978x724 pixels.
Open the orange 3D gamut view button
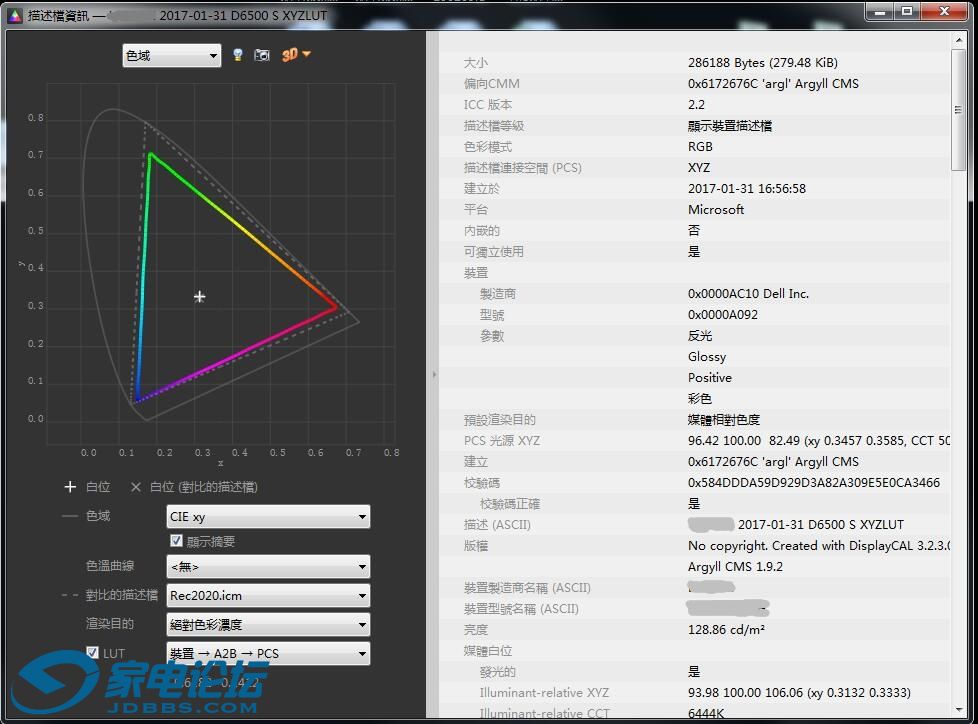tap(296, 55)
